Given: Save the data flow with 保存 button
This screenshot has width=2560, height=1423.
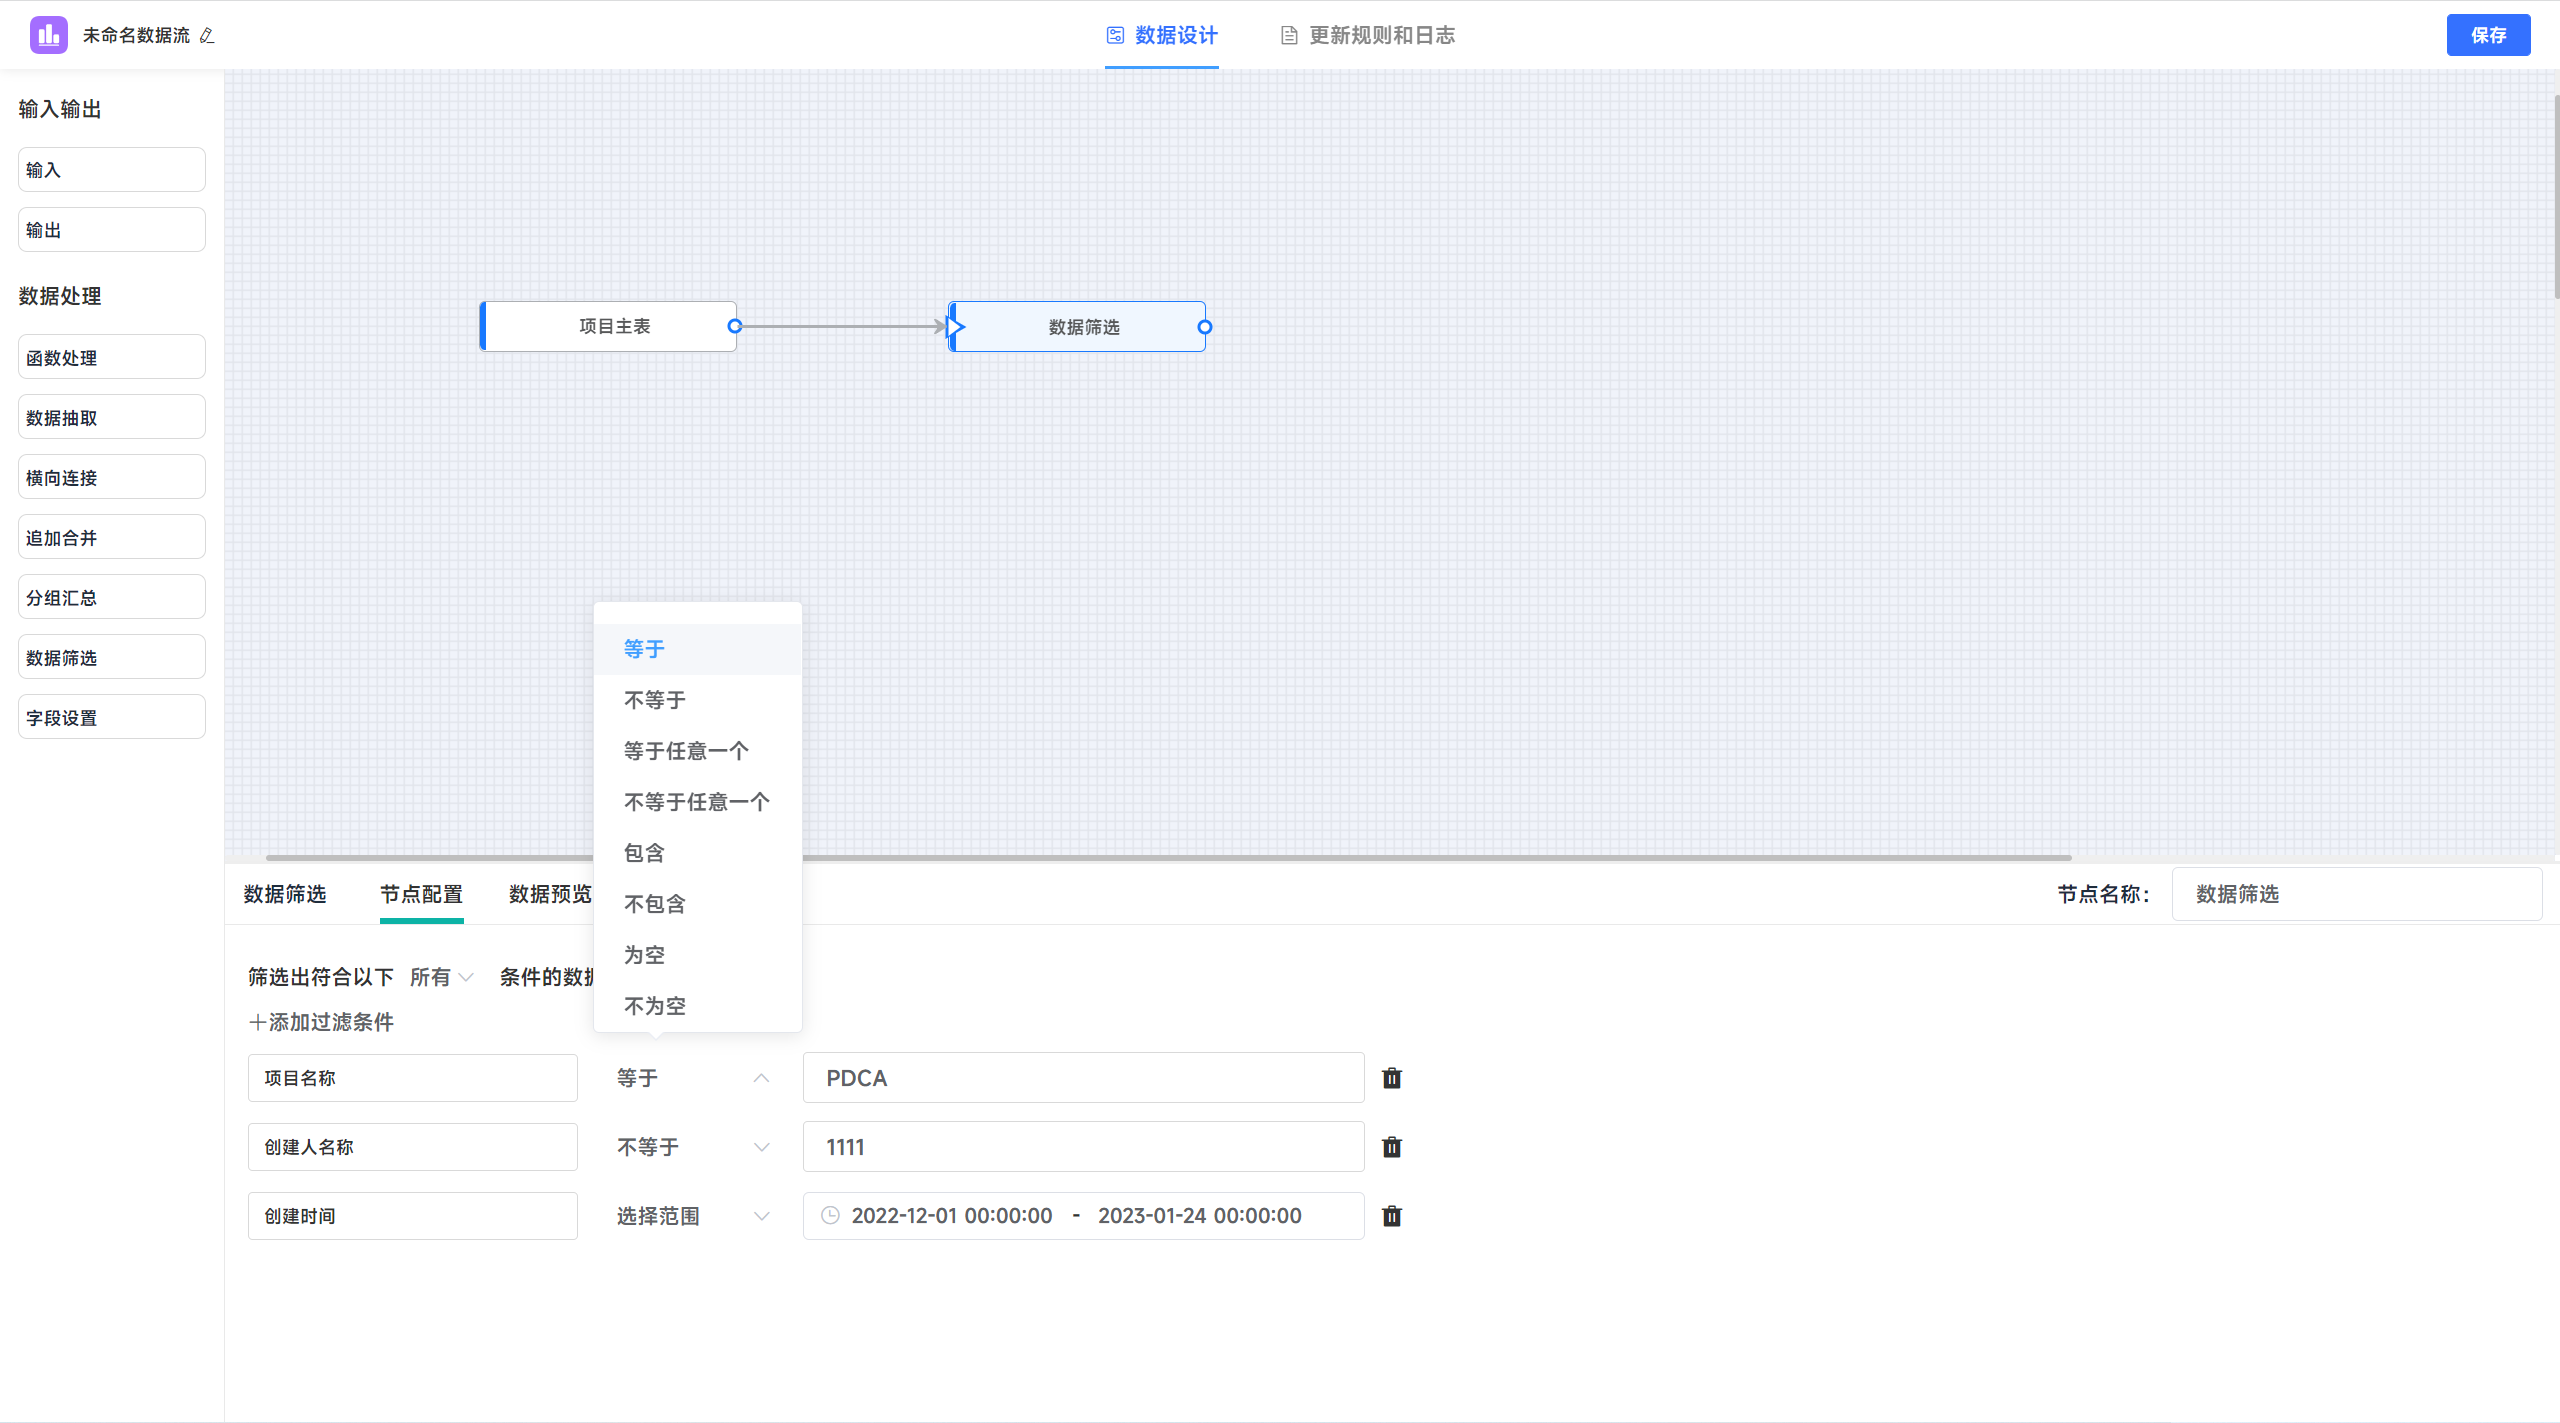Looking at the screenshot, I should click(x=2488, y=35).
